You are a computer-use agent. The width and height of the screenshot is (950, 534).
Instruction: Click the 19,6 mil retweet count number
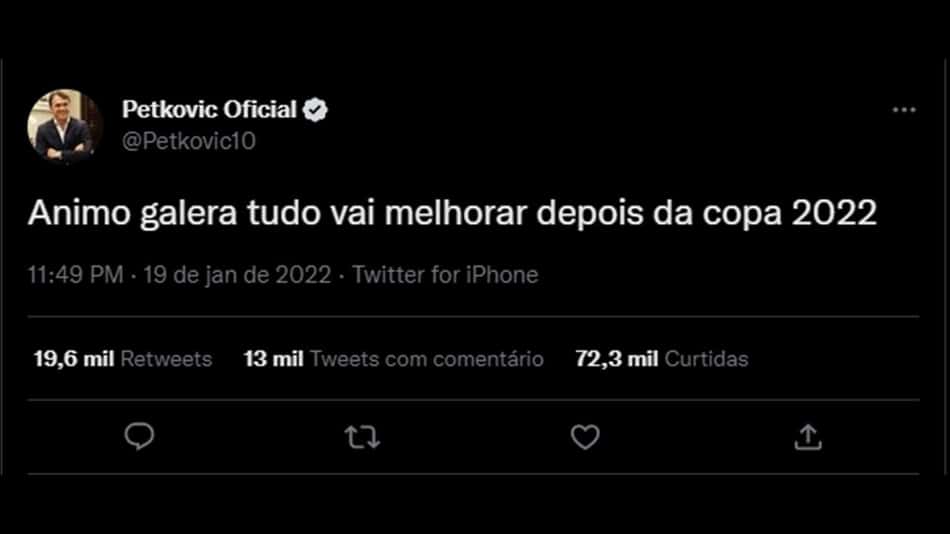click(74, 359)
